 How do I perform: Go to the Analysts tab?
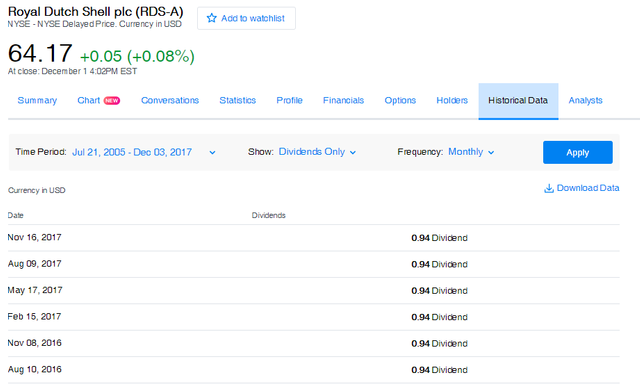click(585, 100)
